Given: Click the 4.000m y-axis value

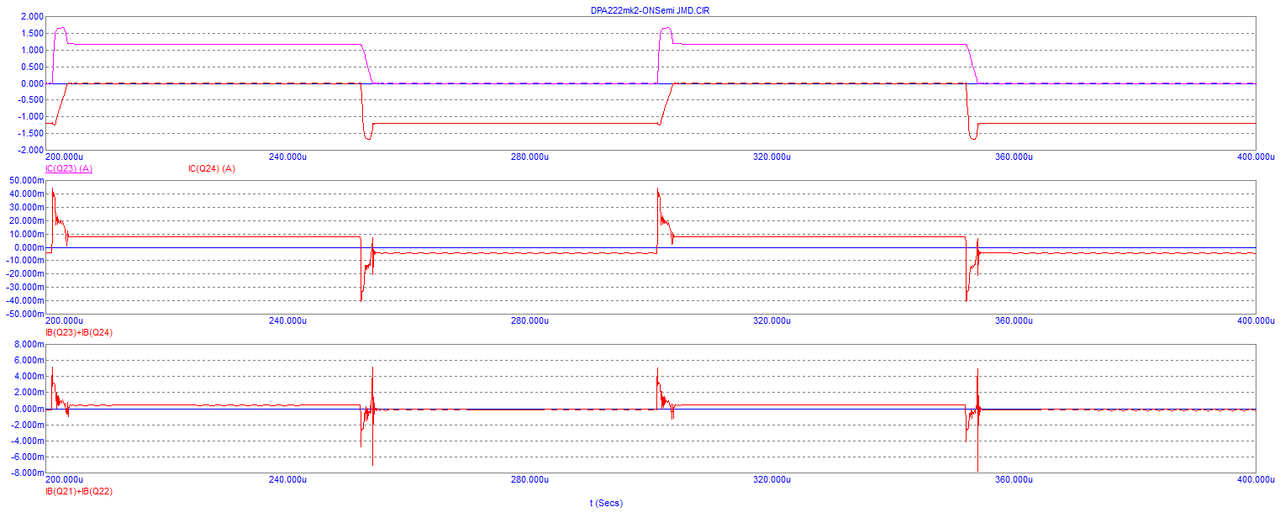Looking at the screenshot, I should coord(28,376).
